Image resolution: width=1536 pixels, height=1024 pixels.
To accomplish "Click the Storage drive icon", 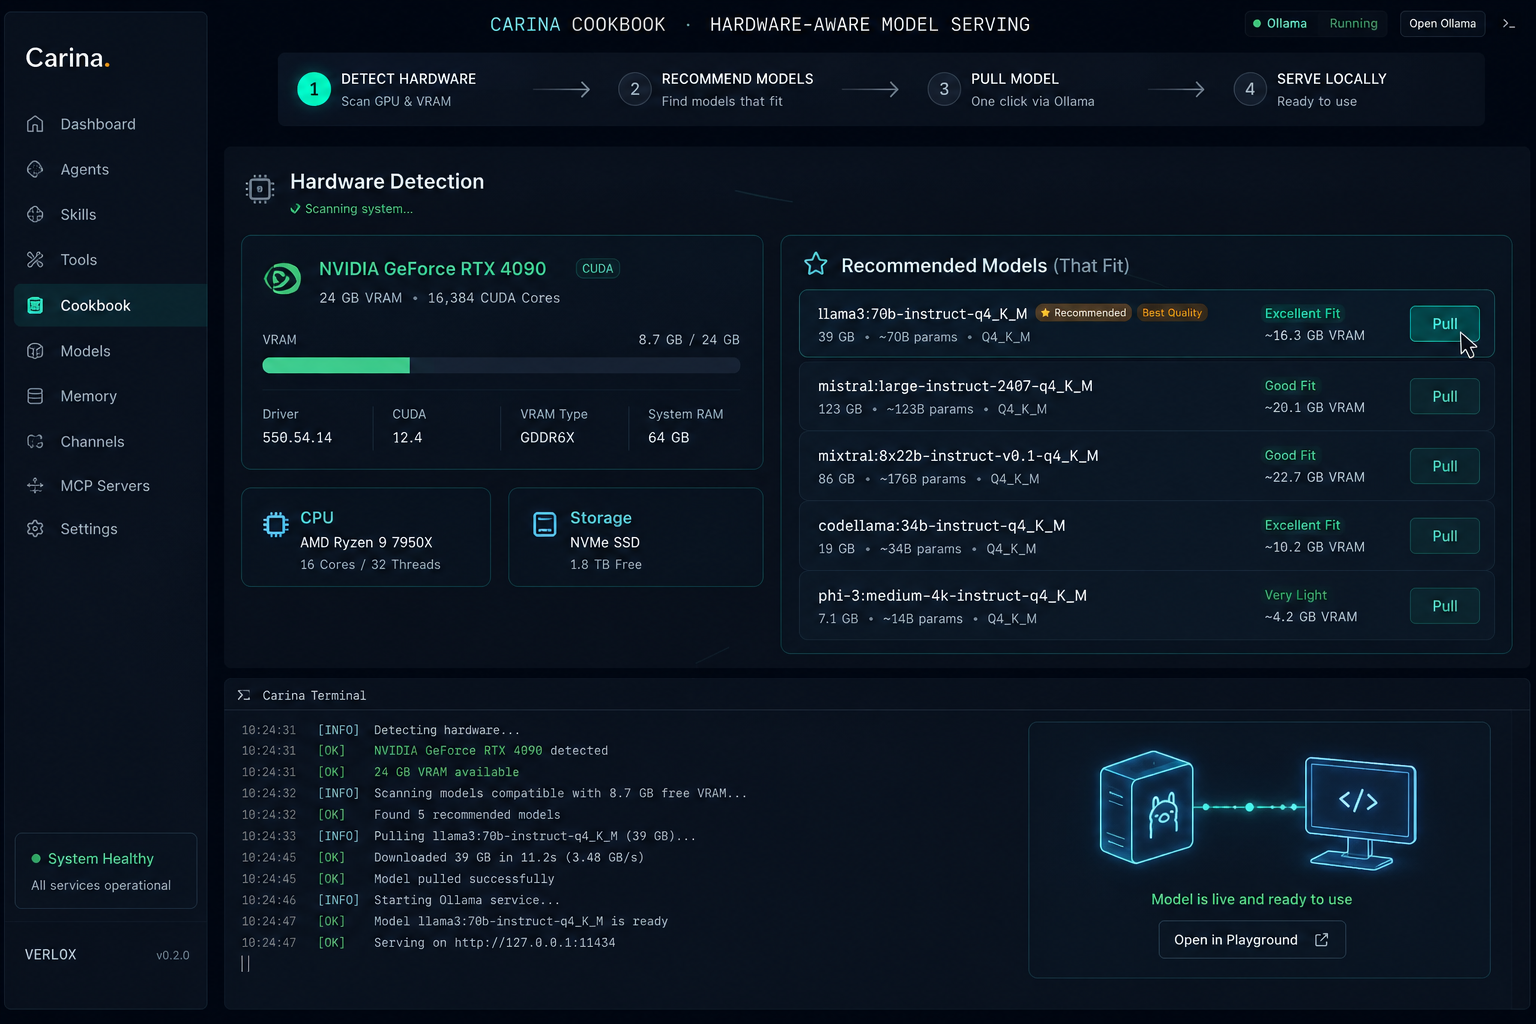I will pyautogui.click(x=545, y=524).
